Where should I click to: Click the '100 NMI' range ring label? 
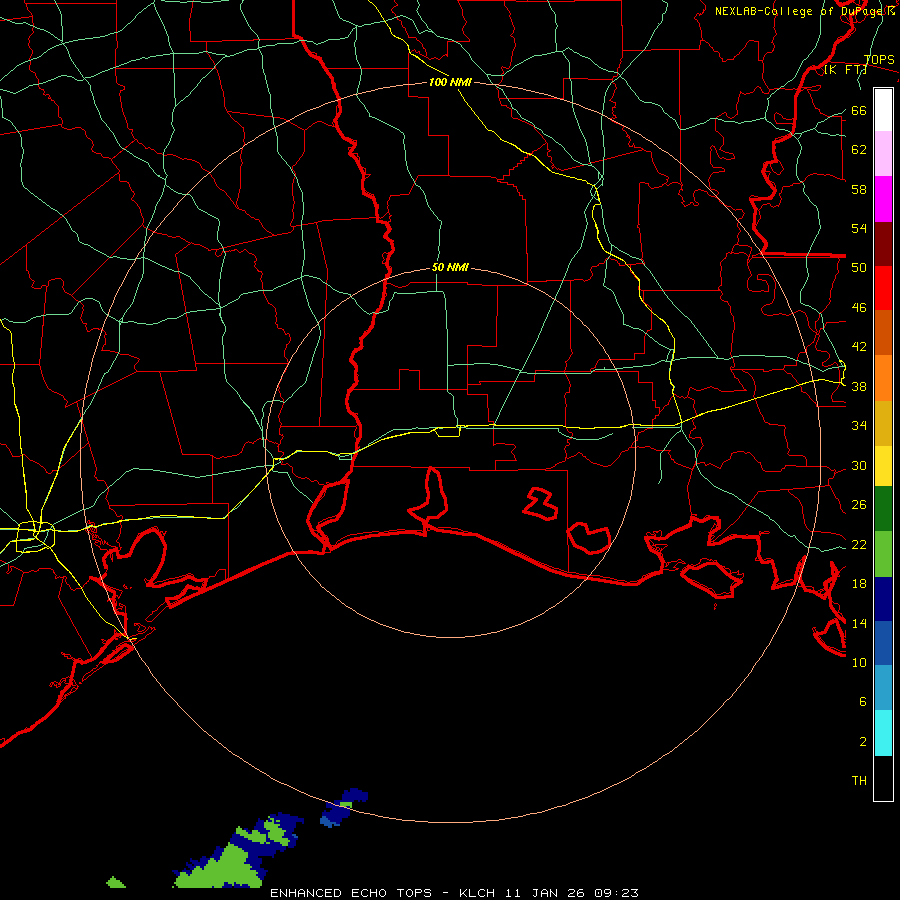click(x=450, y=82)
